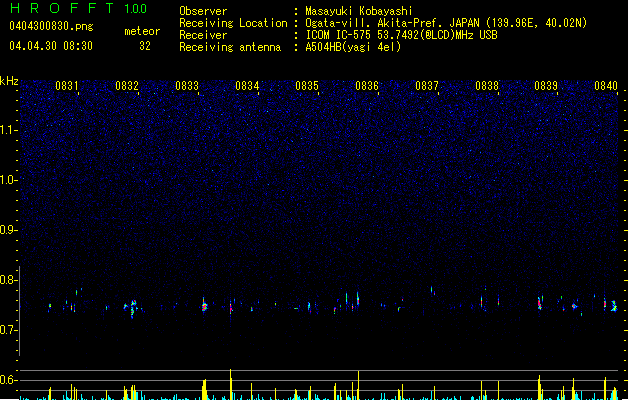Viewport: 629px width, 400px height.
Task: Click the Ogata-vill. Akita-Pref. JAPAN location text
Action: (392, 23)
